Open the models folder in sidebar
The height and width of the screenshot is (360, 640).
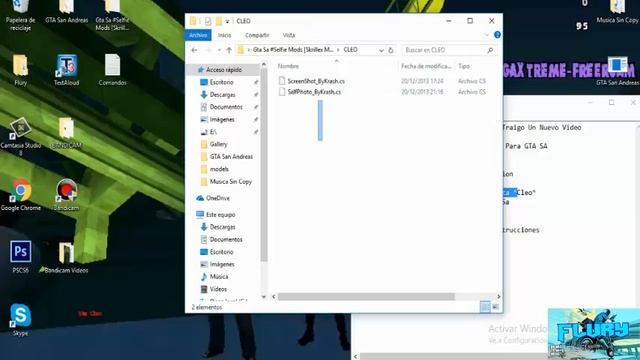click(219, 169)
